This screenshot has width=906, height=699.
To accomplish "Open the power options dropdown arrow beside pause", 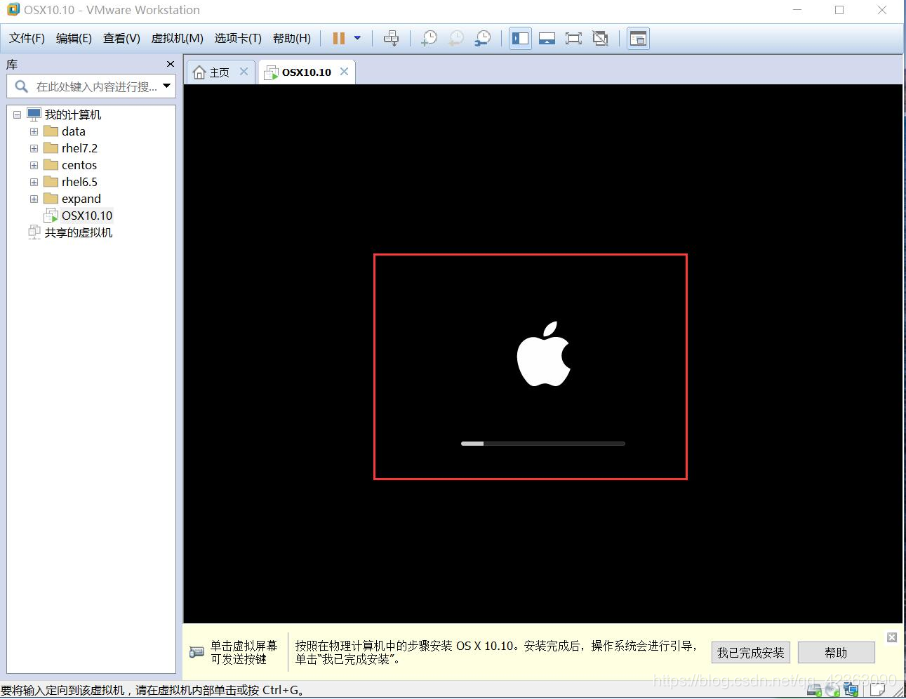I will coord(357,38).
